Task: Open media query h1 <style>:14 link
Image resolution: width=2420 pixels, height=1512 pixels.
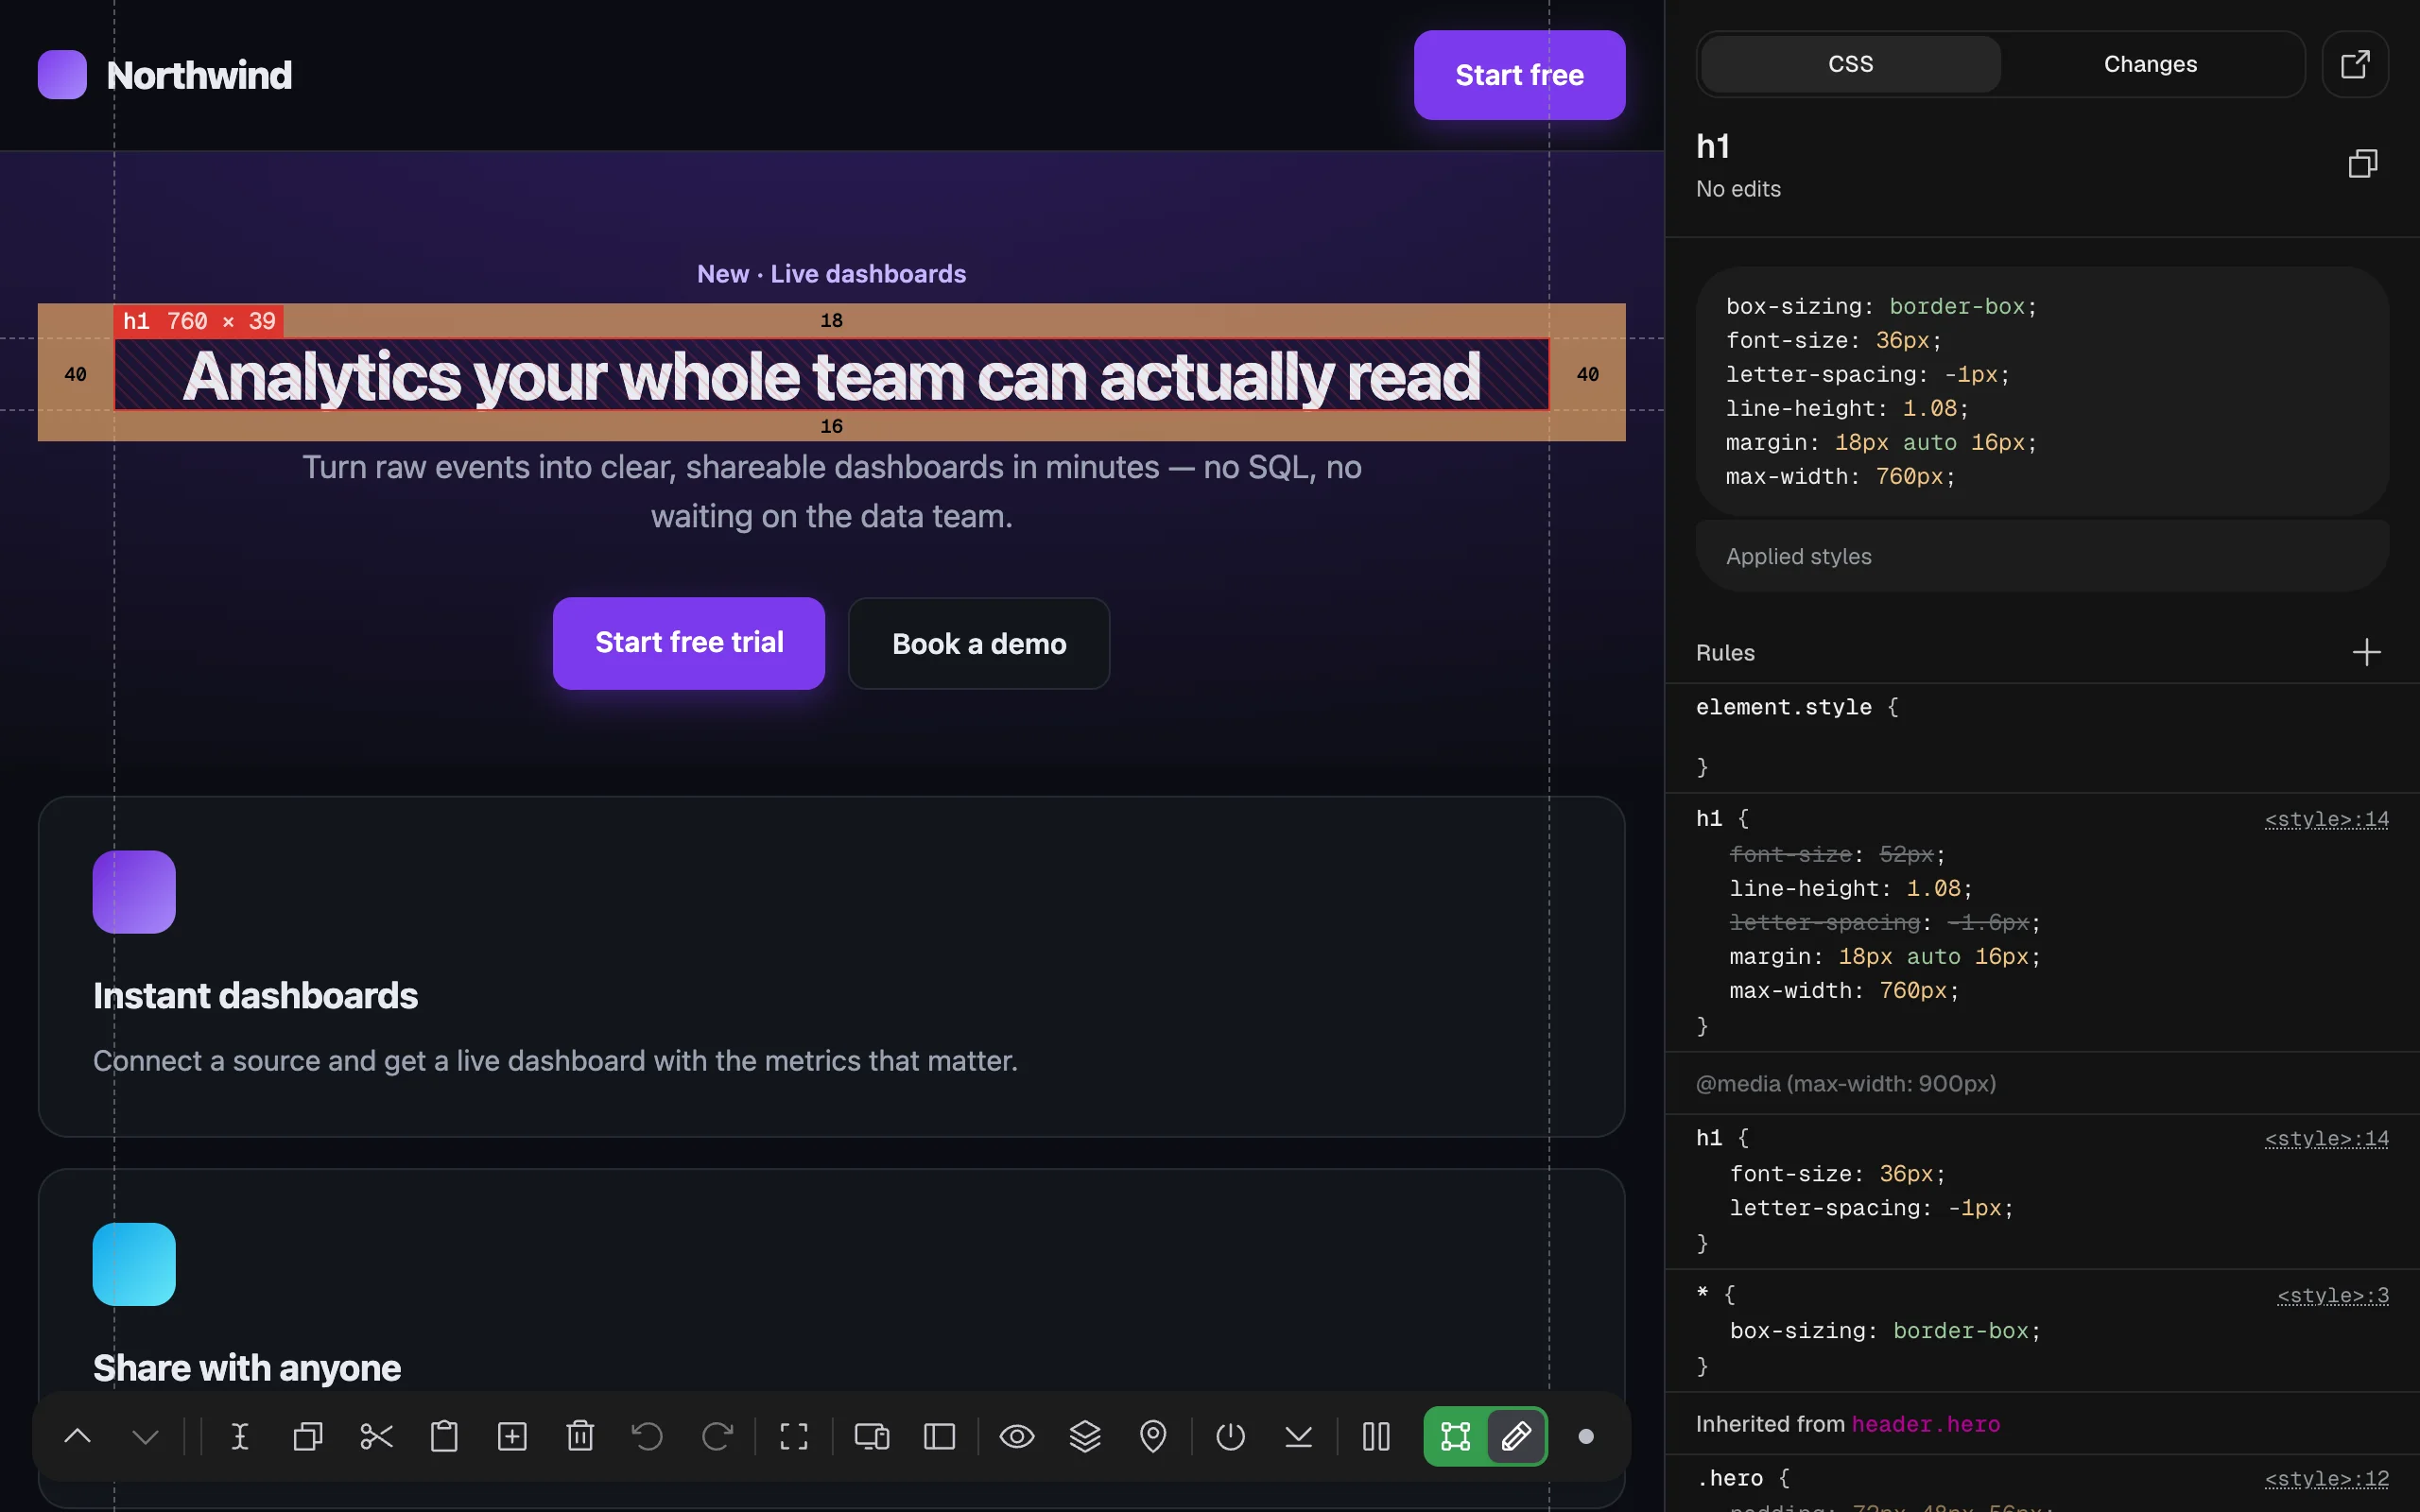Action: coord(2326,1138)
